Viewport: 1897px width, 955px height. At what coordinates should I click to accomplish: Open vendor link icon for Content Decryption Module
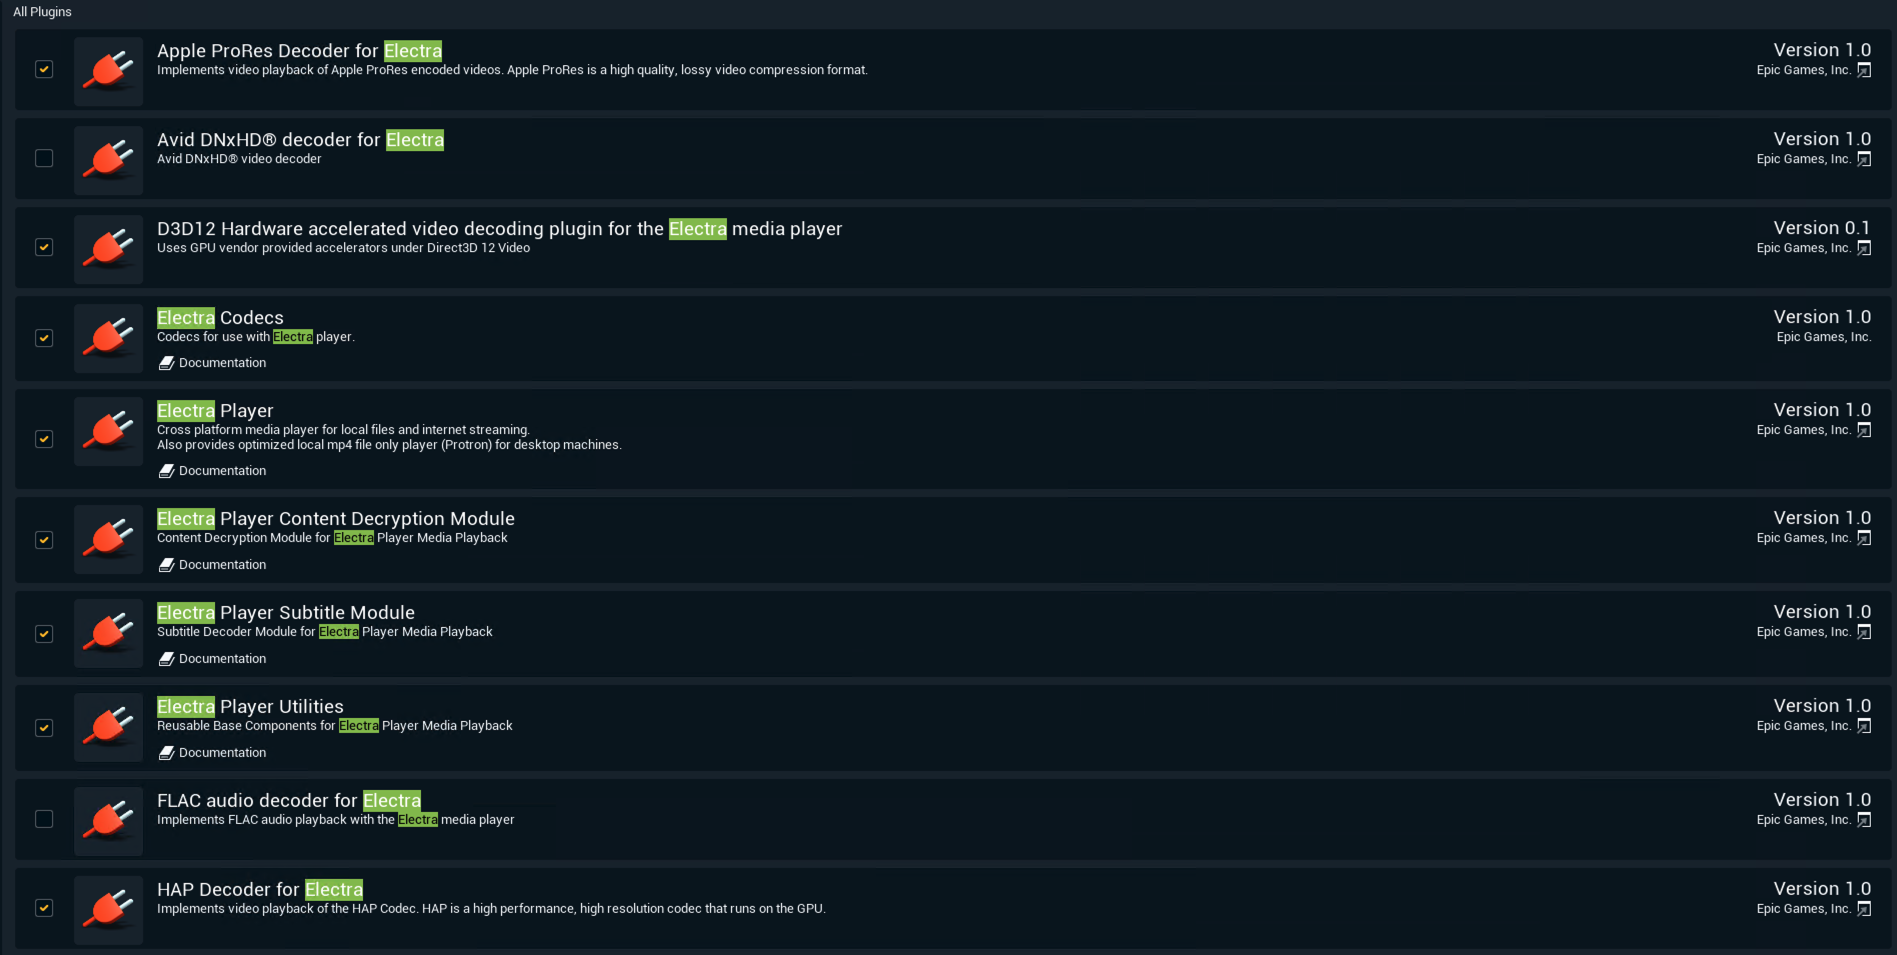[1864, 538]
